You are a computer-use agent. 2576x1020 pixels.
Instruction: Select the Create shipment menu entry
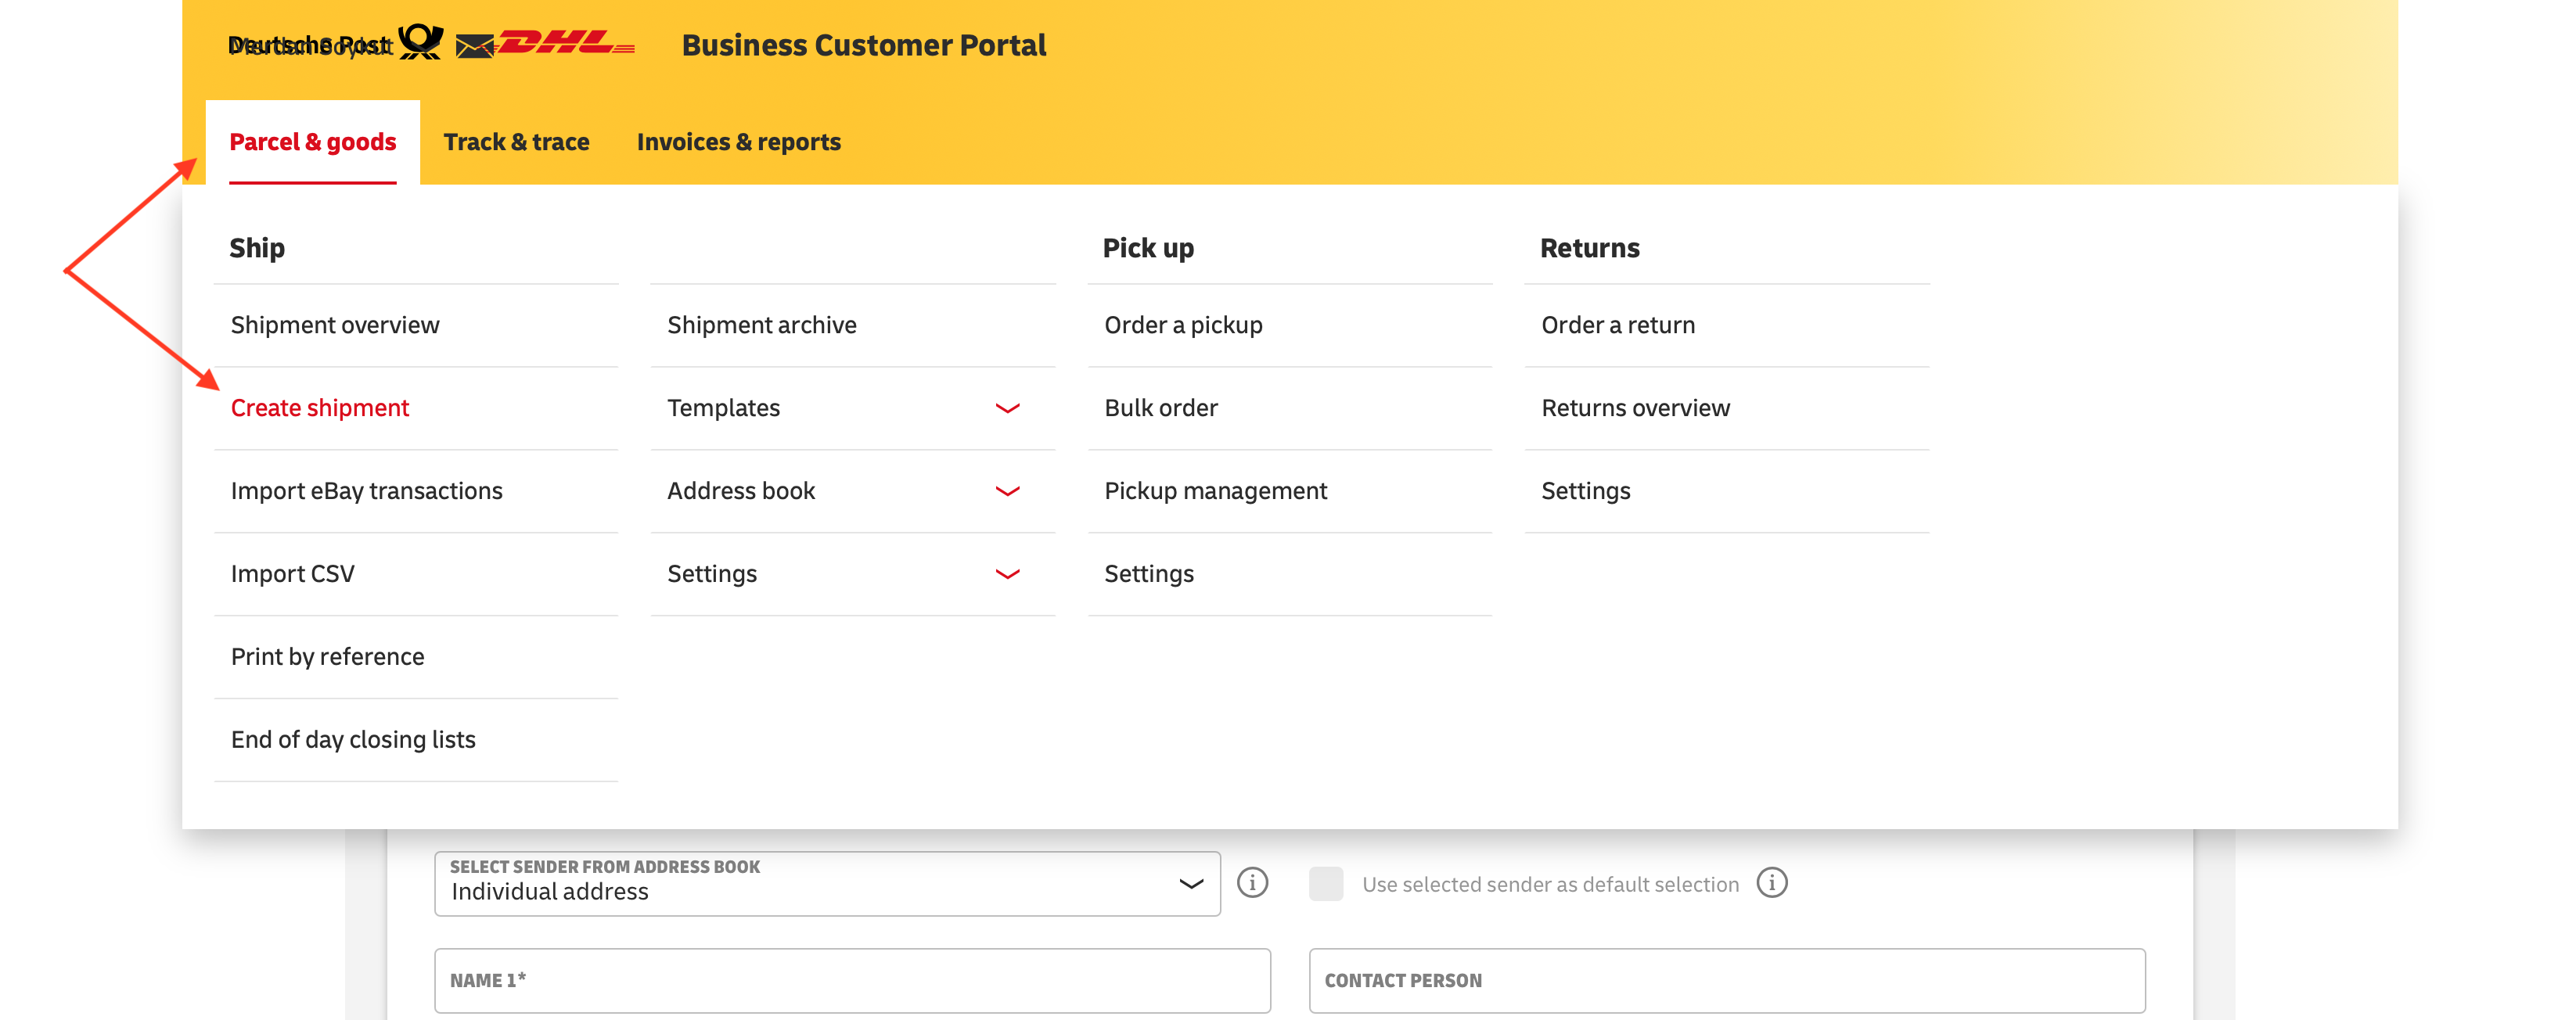click(320, 408)
